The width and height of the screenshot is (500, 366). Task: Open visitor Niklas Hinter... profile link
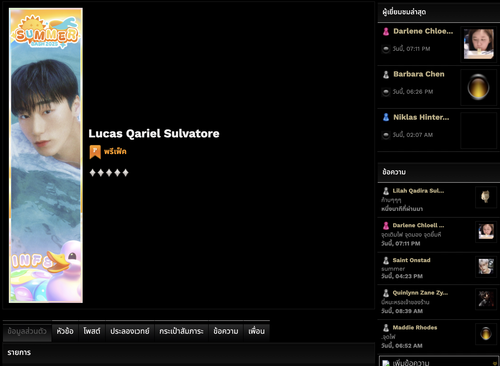(421, 117)
